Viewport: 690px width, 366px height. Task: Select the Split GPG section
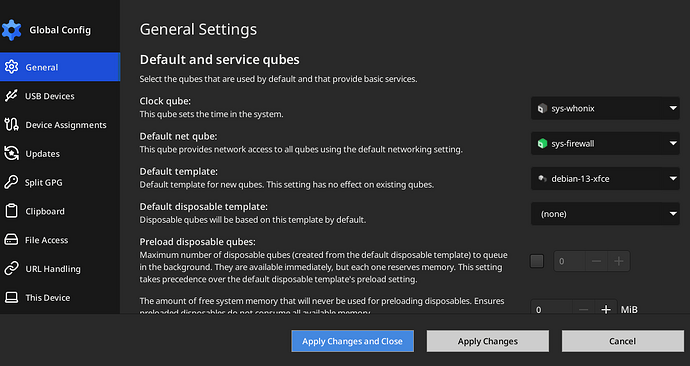coord(60,182)
